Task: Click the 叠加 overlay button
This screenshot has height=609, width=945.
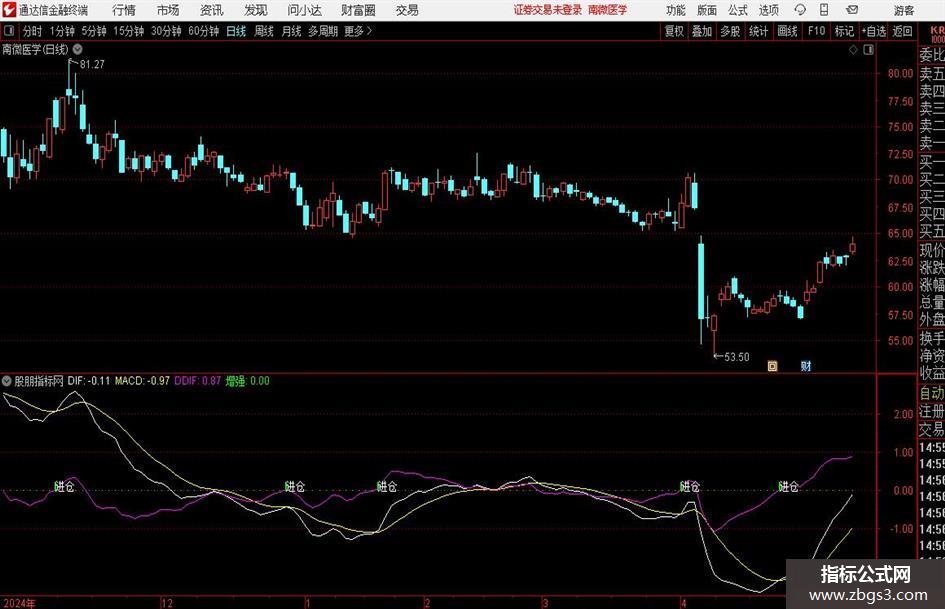Action: [x=702, y=31]
